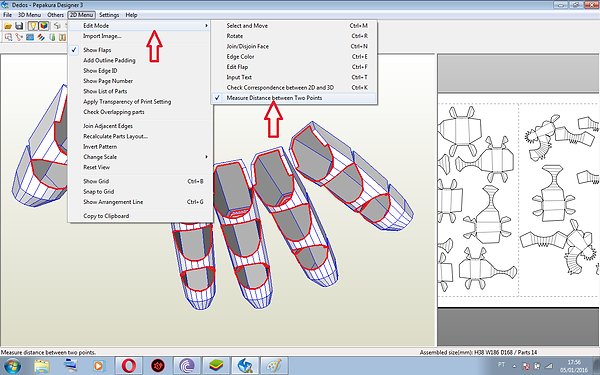Image resolution: width=600 pixels, height=375 pixels.
Task: Choose Edit Flap mode
Action: tap(294, 67)
